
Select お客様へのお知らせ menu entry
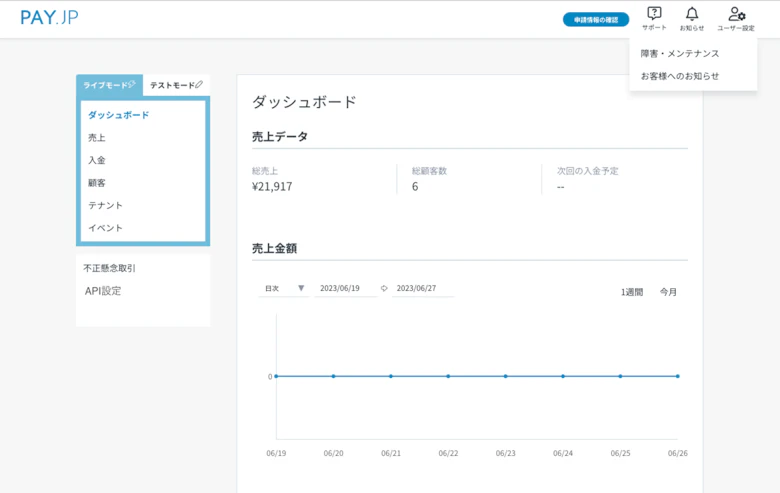(x=680, y=76)
